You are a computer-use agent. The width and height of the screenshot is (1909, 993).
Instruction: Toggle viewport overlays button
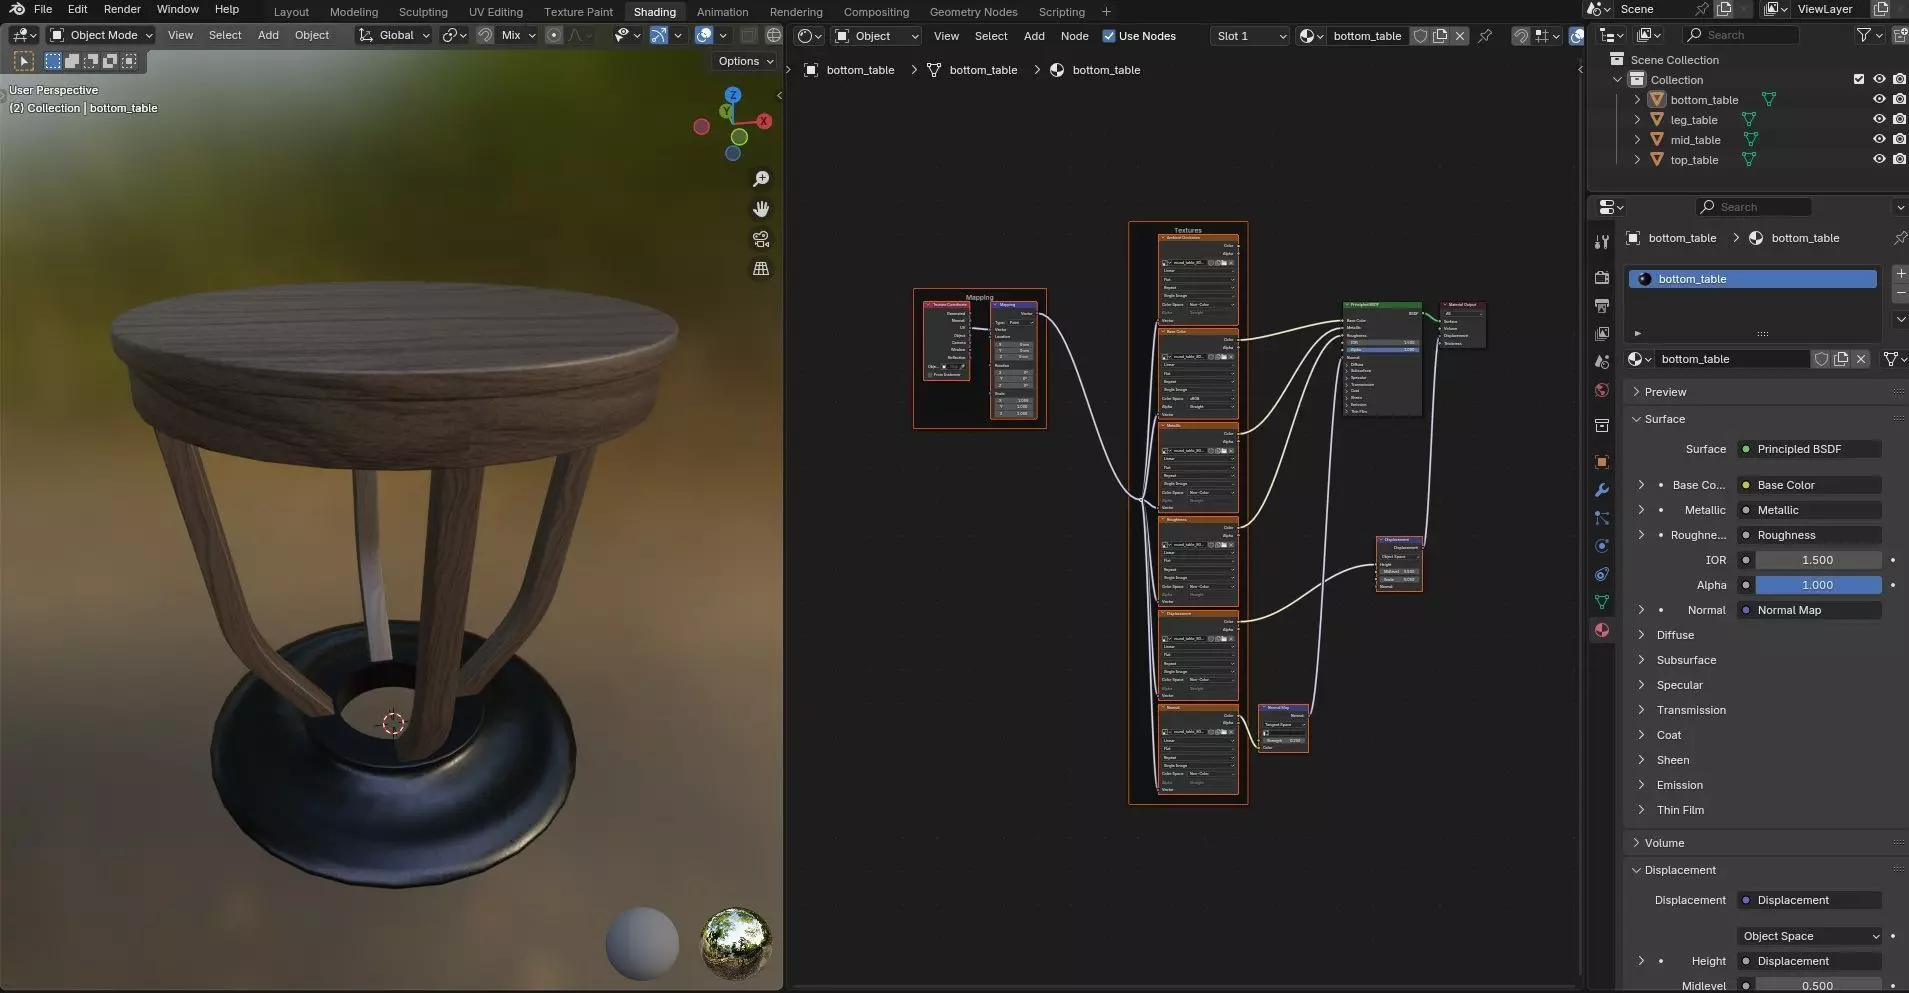pyautogui.click(x=704, y=35)
